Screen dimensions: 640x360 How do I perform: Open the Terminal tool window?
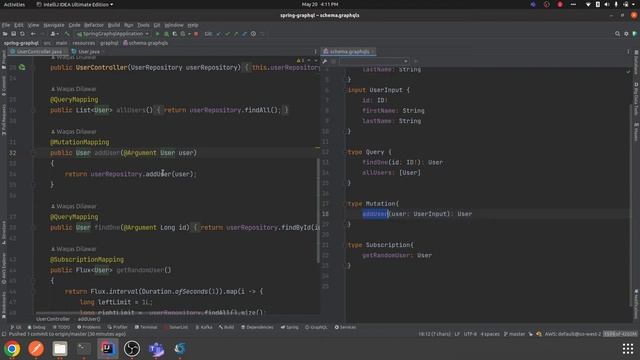pos(146,327)
